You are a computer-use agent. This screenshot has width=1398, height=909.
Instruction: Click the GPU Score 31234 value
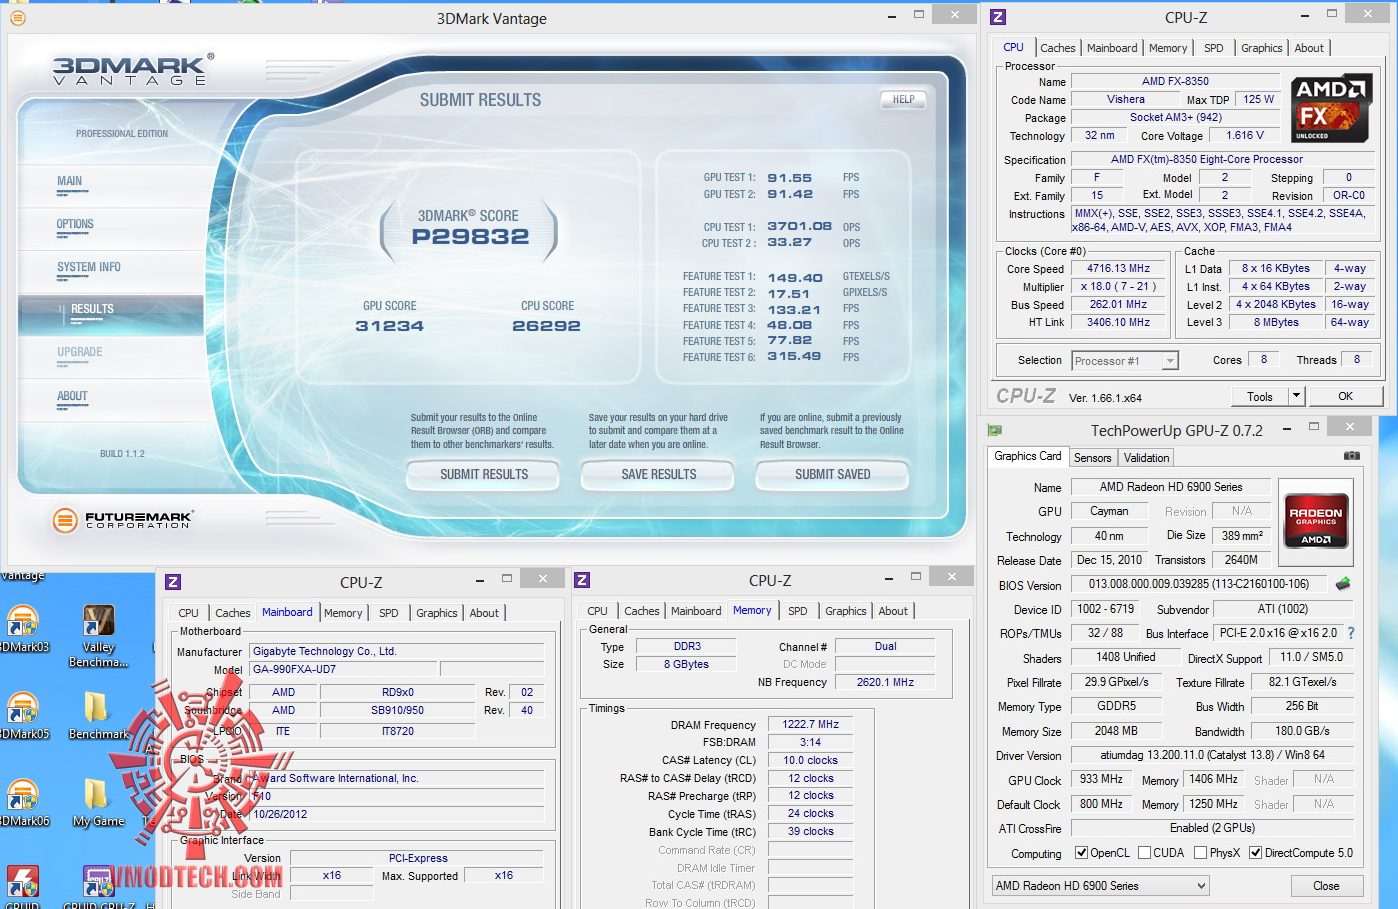click(389, 326)
